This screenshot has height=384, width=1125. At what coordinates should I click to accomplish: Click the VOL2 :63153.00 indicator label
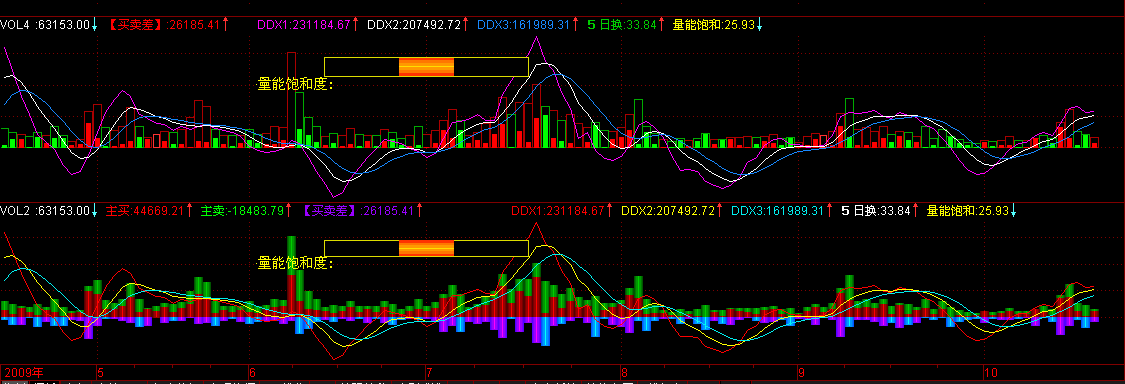click(45, 211)
